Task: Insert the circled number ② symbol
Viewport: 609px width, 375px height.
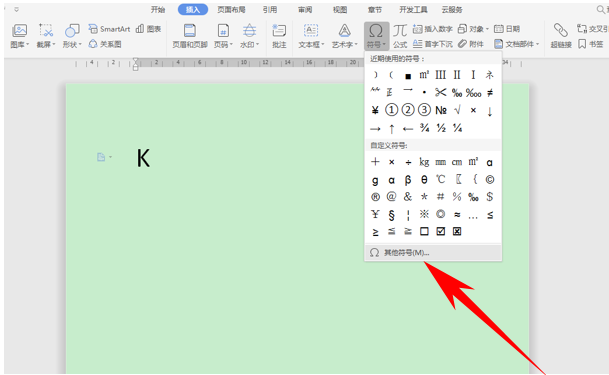Action: [x=408, y=110]
